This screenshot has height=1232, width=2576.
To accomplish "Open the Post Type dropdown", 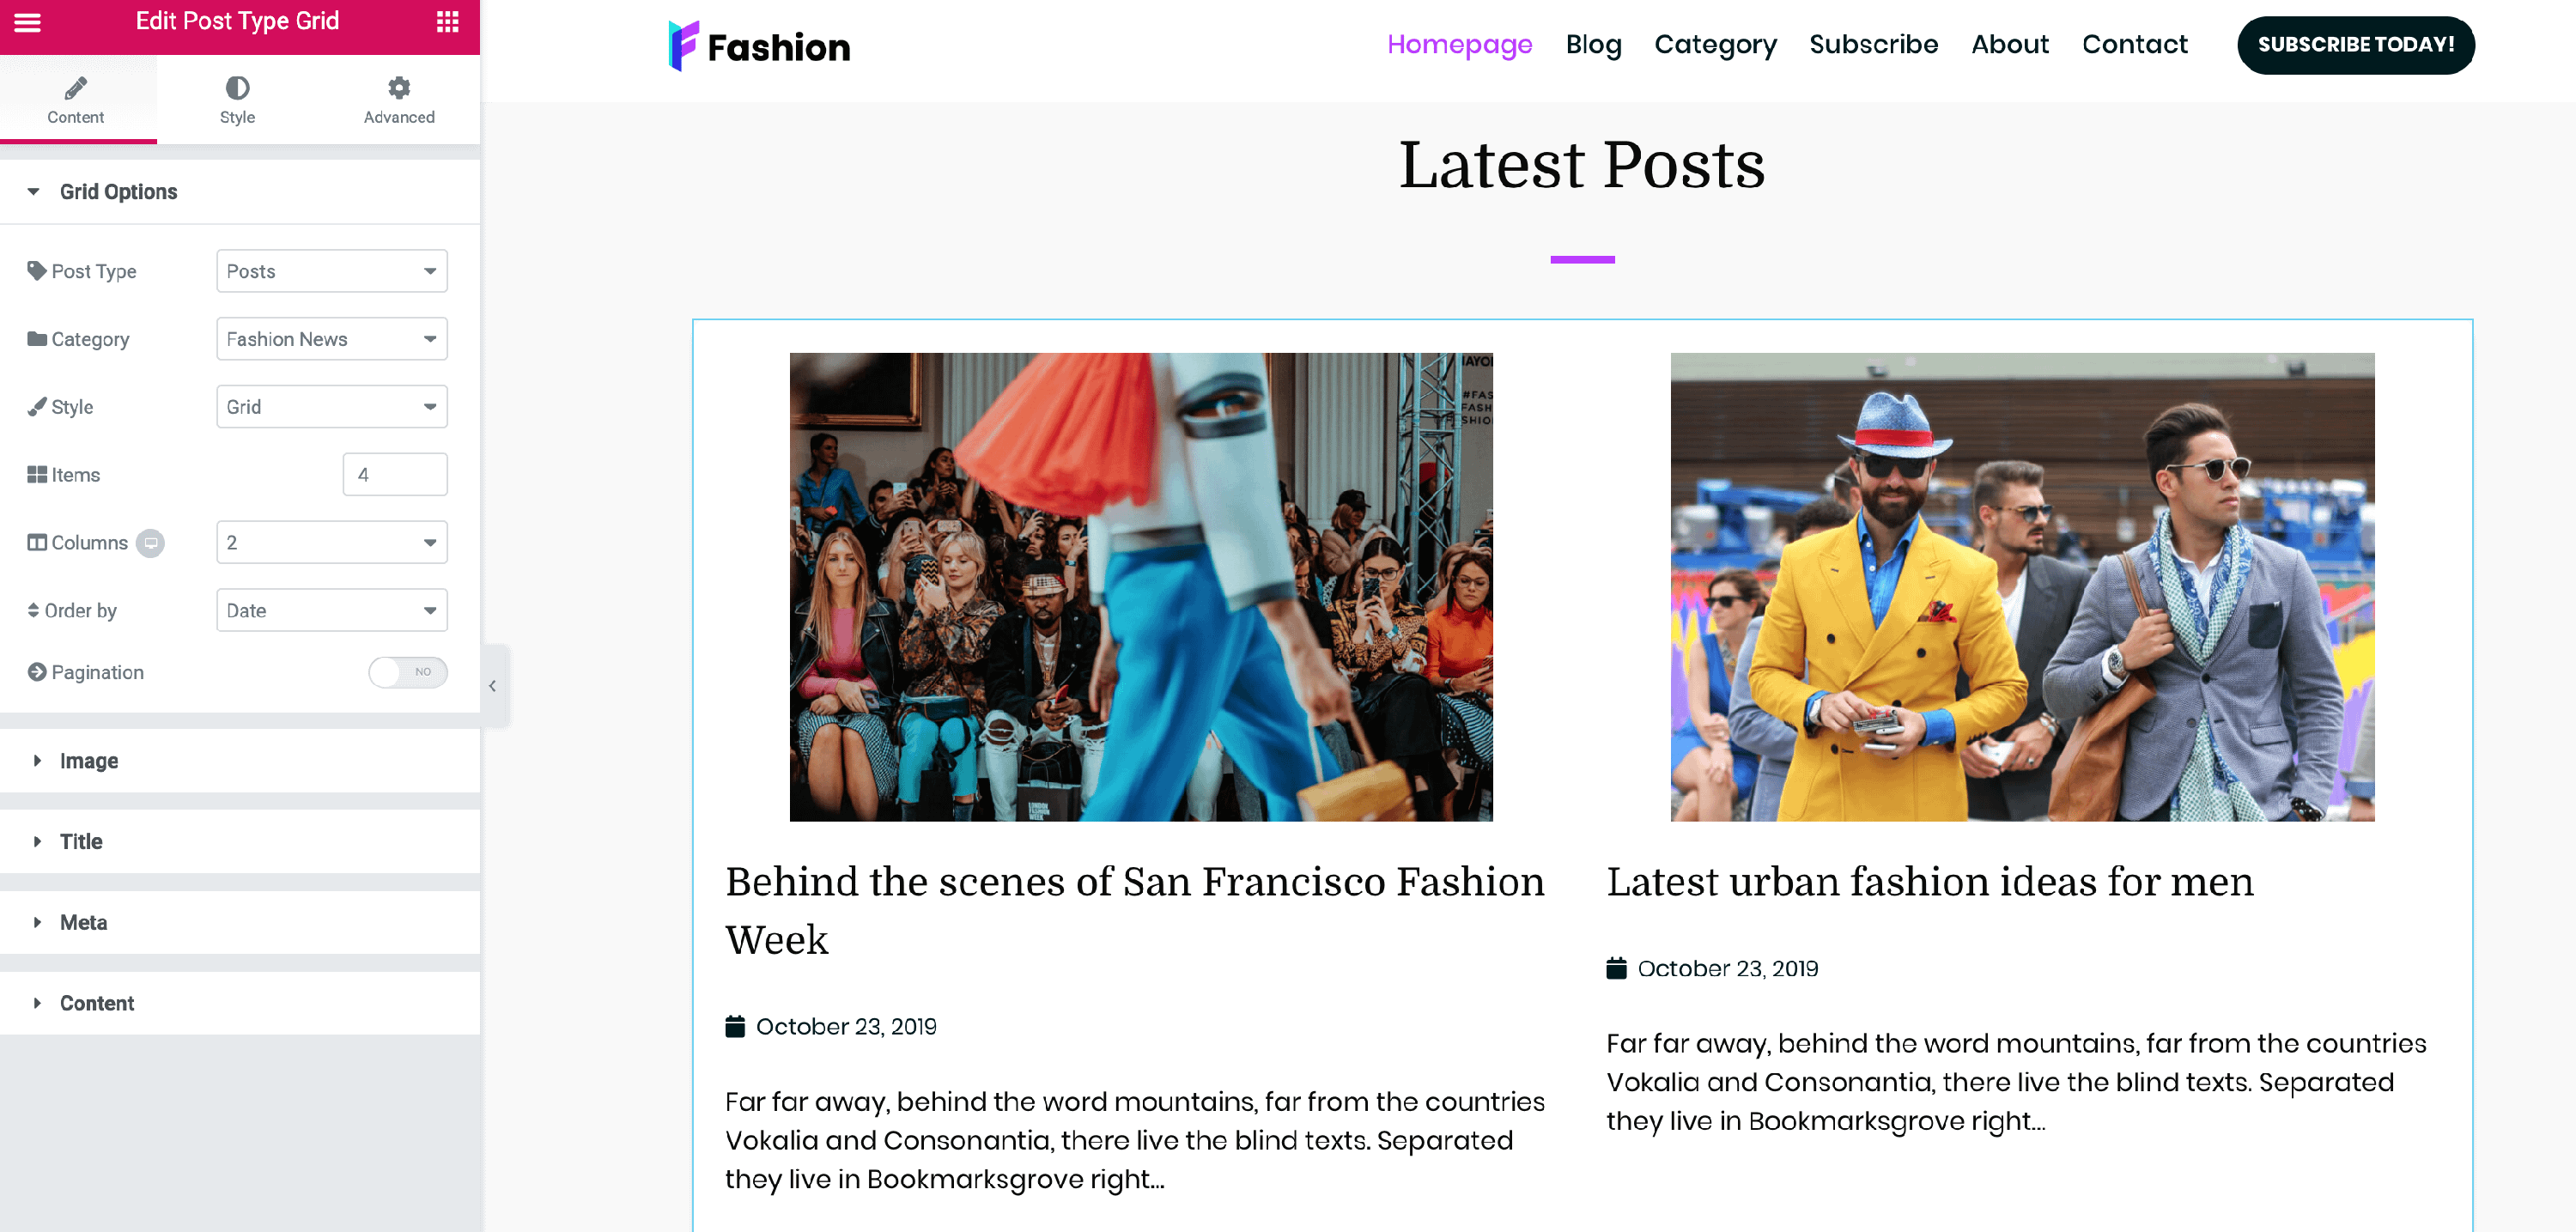I will click(x=331, y=271).
